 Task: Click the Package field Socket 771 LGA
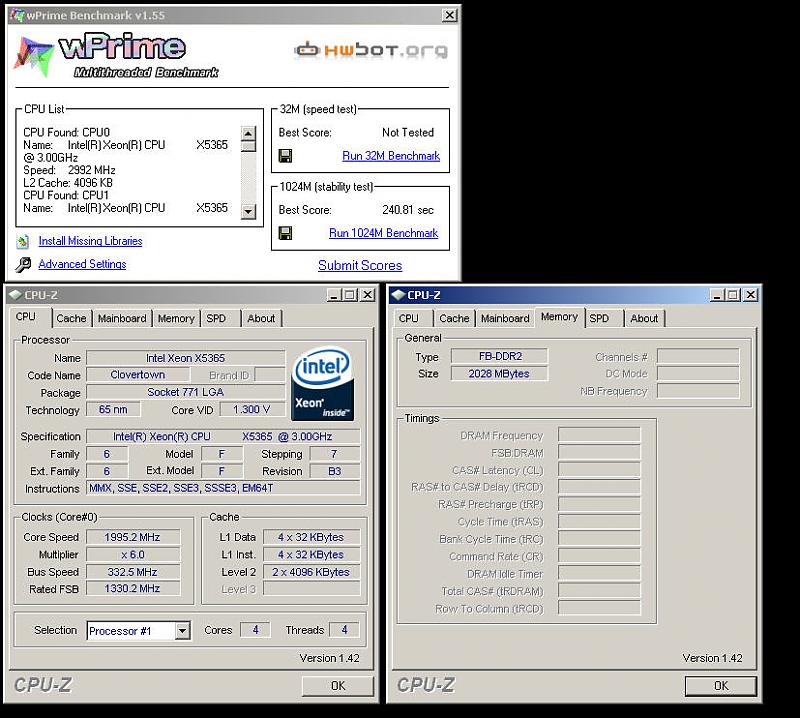186,392
